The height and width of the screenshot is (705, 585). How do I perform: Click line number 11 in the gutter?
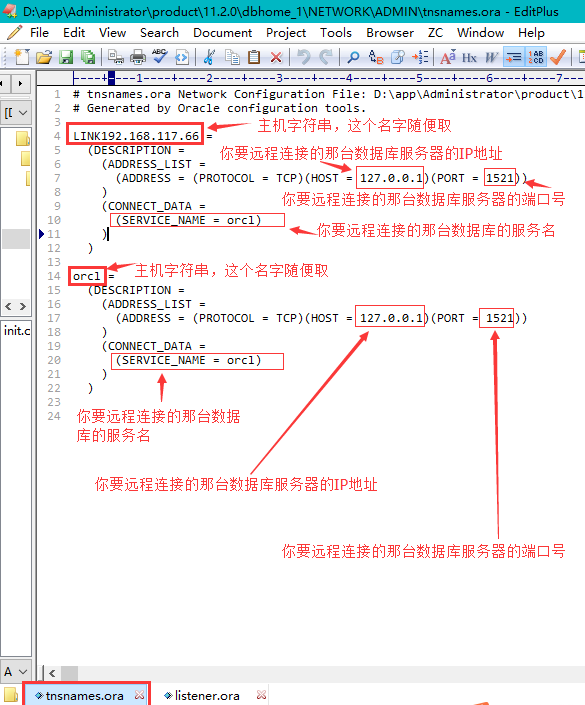coord(54,234)
